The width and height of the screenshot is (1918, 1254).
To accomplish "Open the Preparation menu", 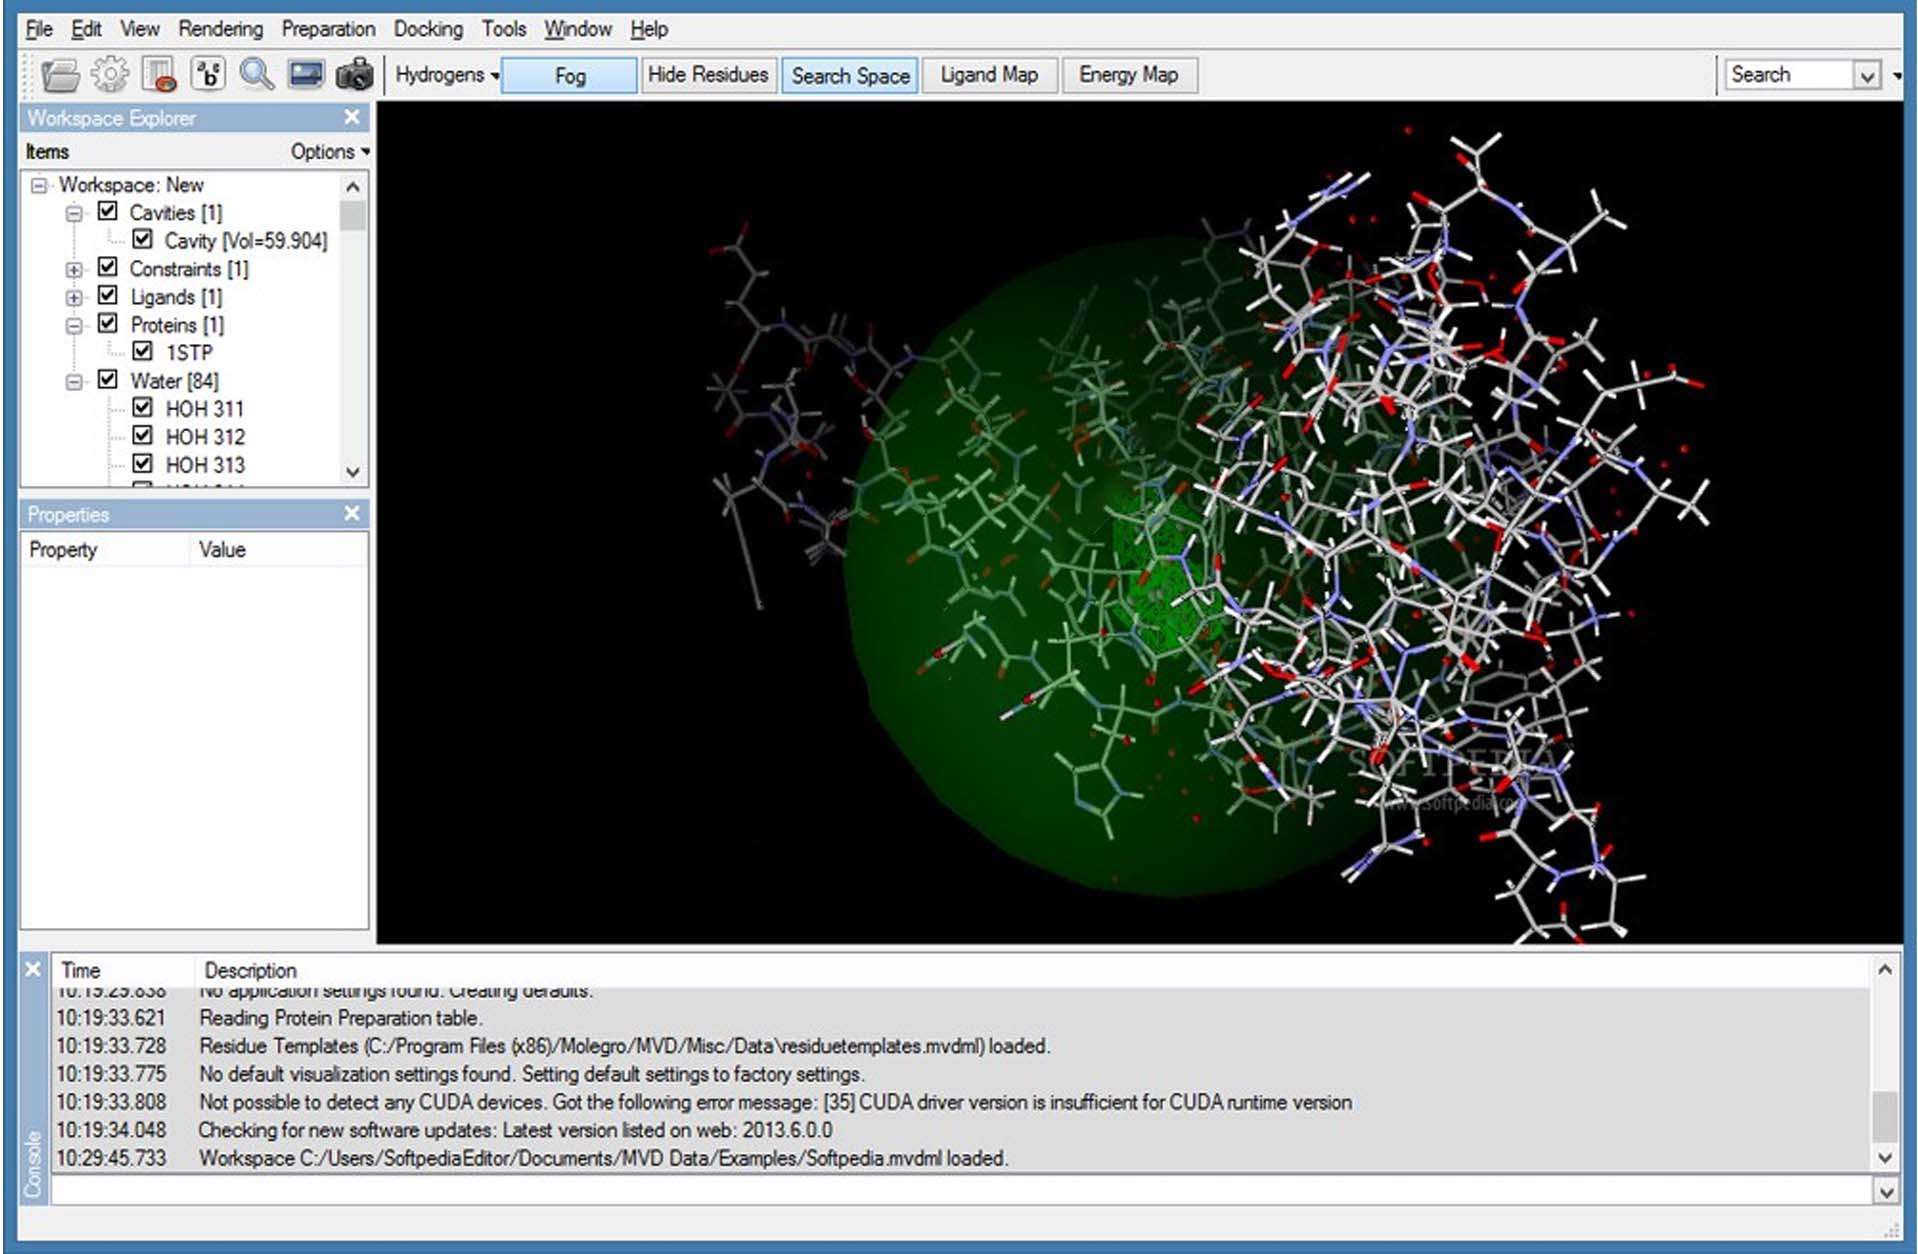I will pyautogui.click(x=327, y=29).
